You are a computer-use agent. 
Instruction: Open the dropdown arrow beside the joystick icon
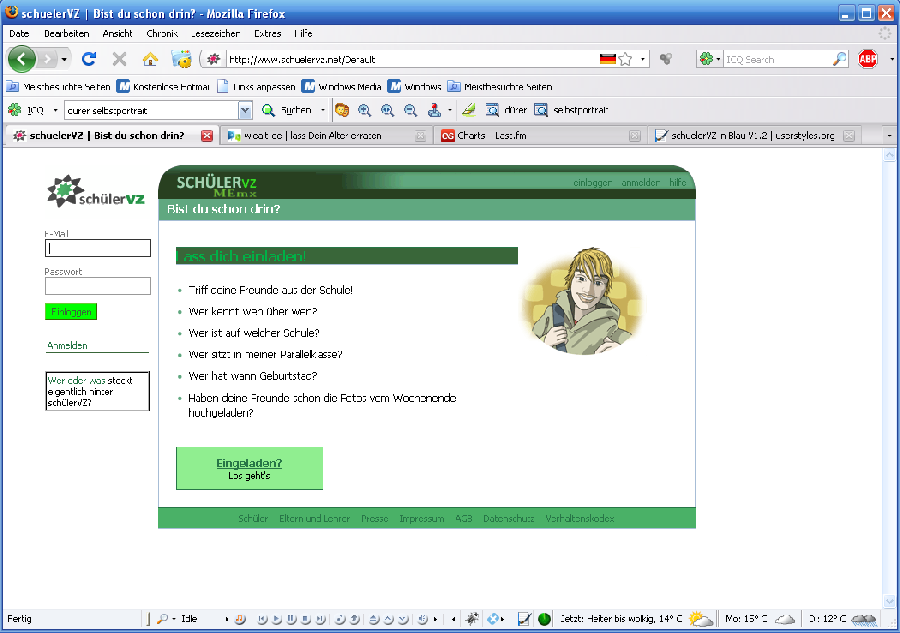click(449, 110)
